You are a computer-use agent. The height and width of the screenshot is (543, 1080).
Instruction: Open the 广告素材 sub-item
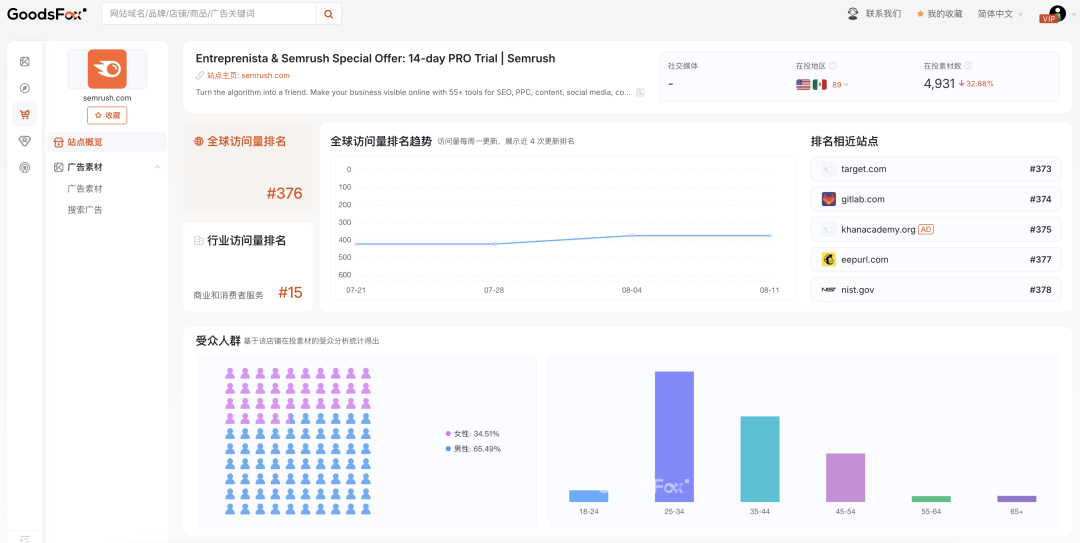pos(85,189)
